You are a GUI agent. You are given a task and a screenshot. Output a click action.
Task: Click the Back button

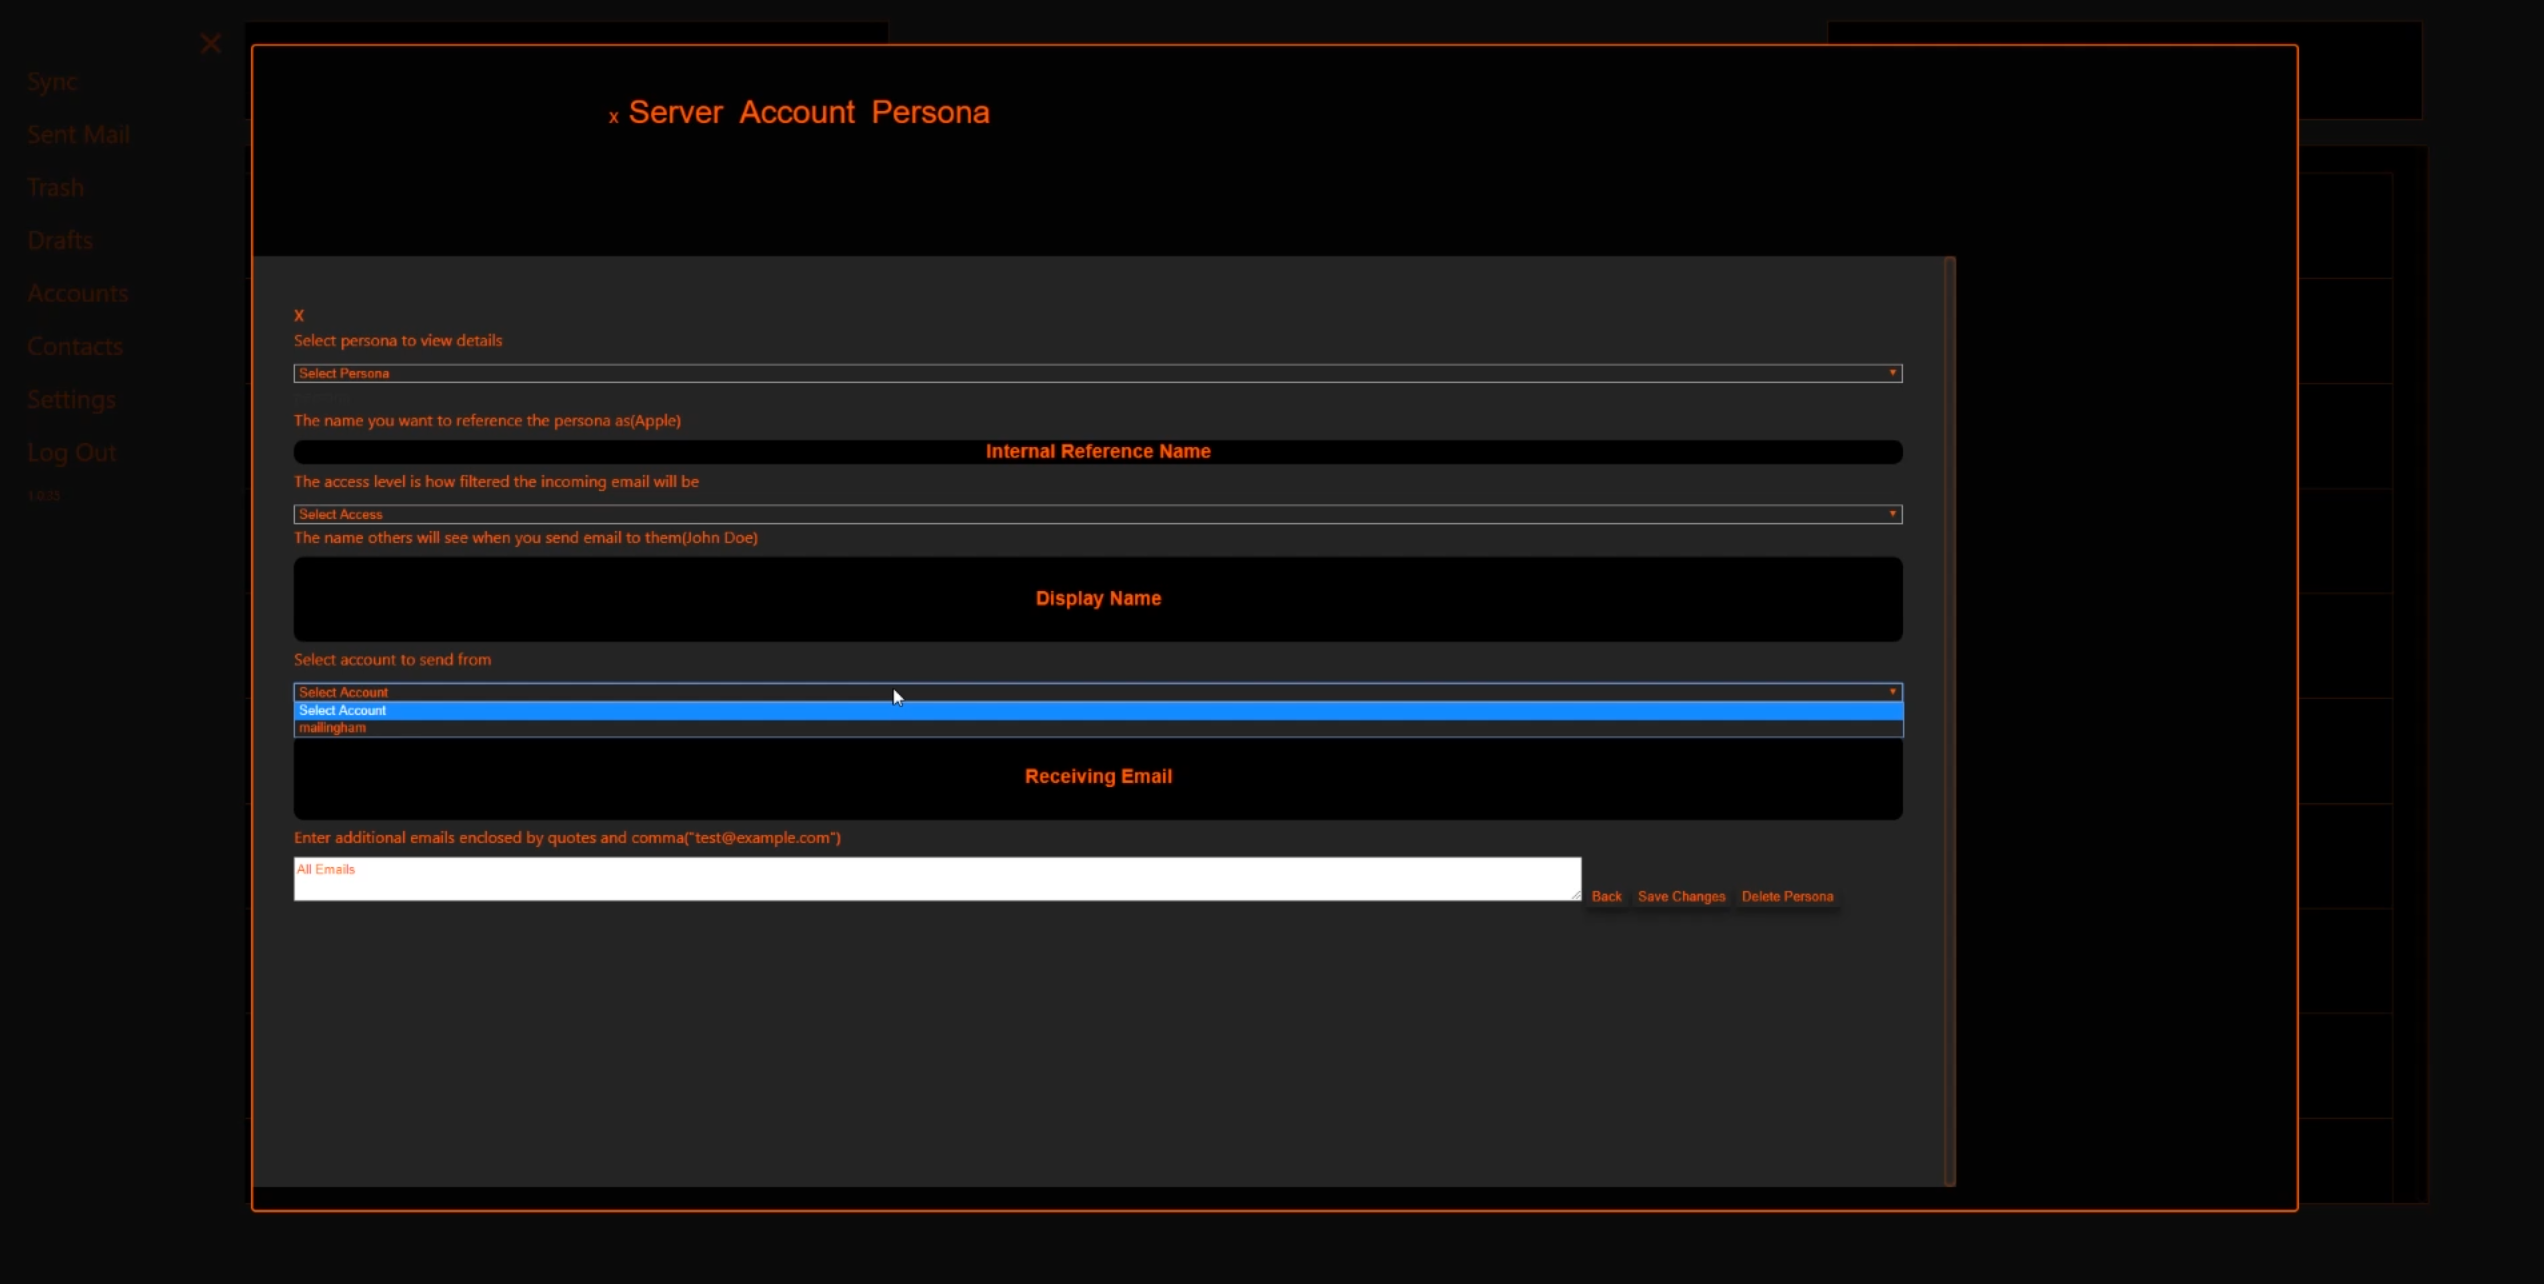click(x=1606, y=896)
